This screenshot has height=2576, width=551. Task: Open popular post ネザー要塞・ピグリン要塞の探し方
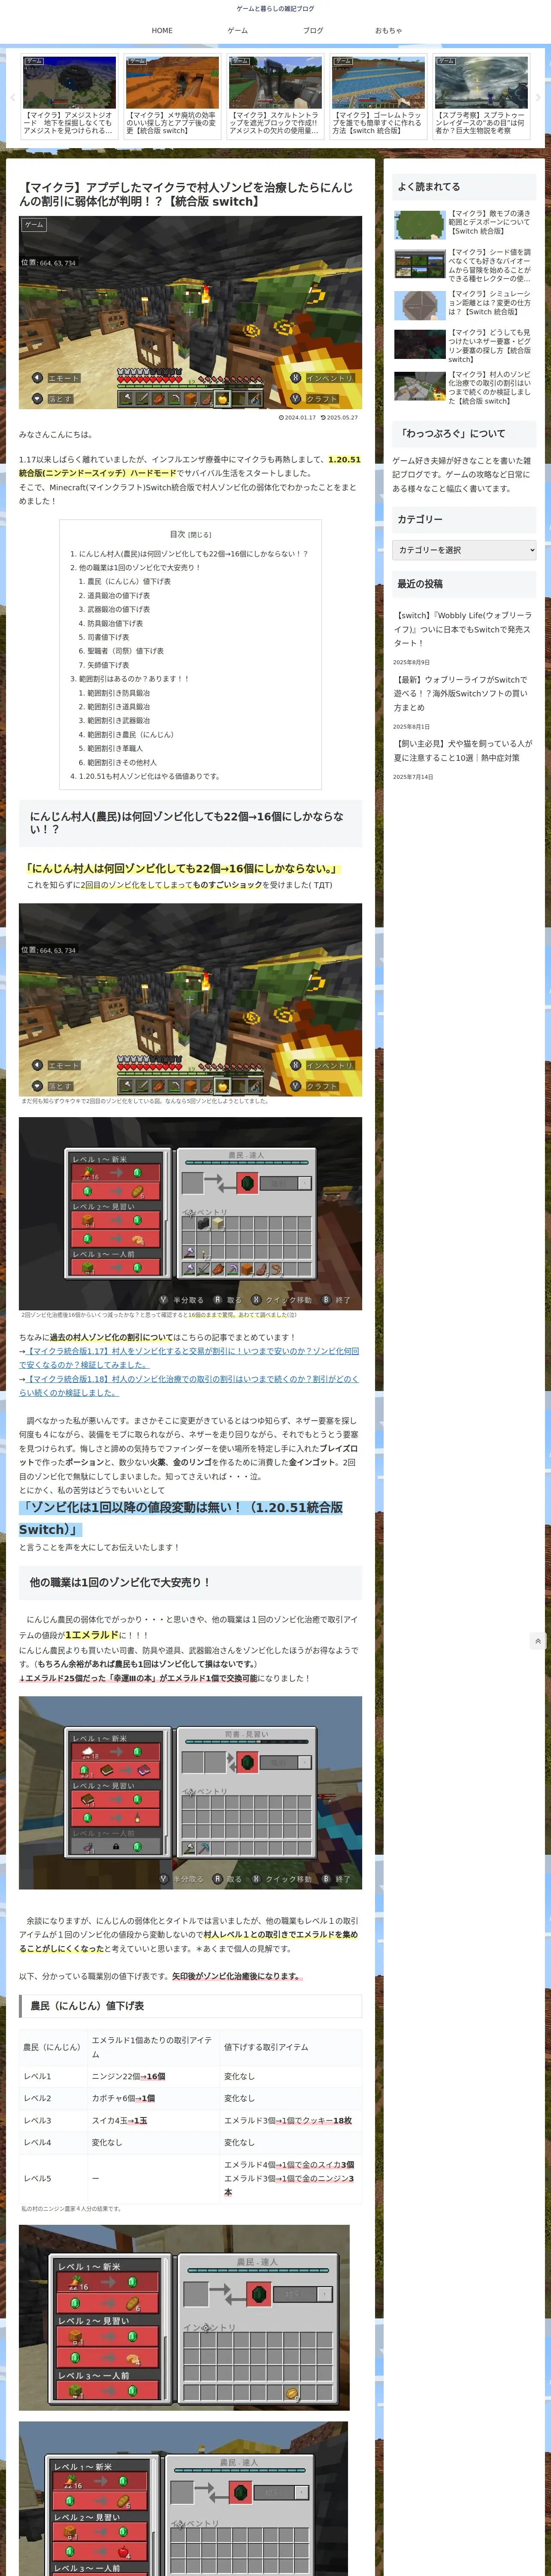coord(464,345)
